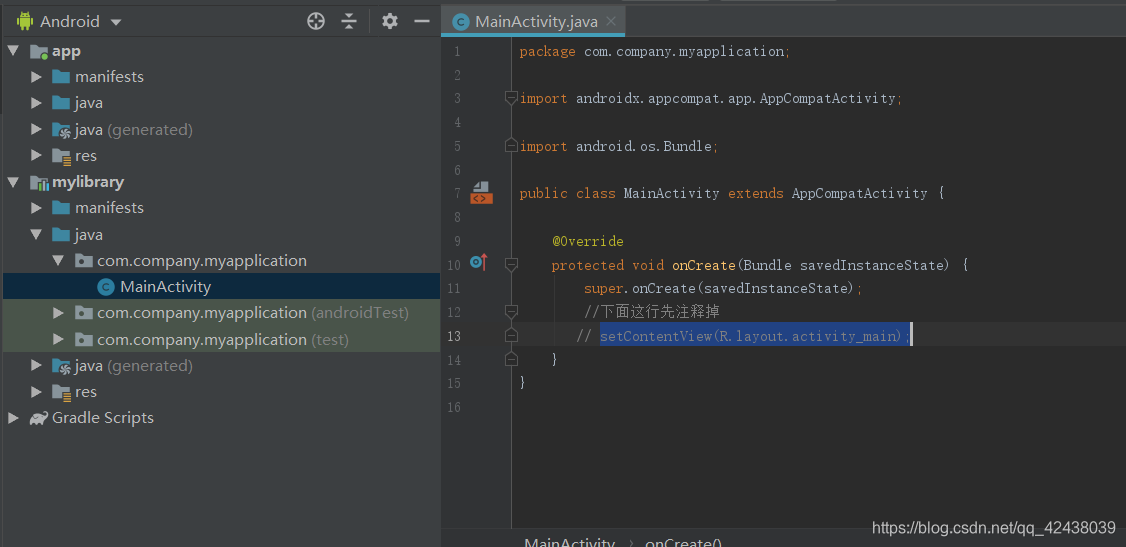Collapse java folder under mylibrary

pos(36,235)
